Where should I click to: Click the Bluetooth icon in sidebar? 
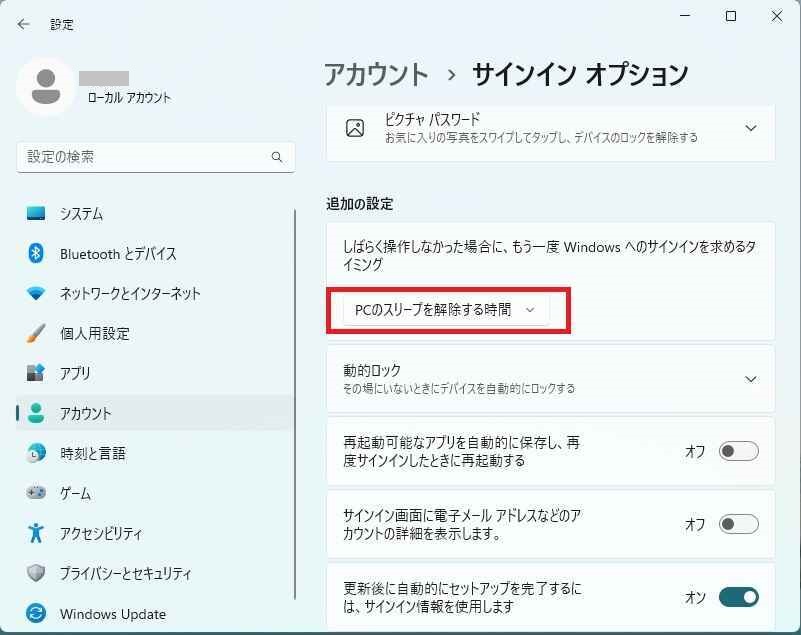[36, 253]
